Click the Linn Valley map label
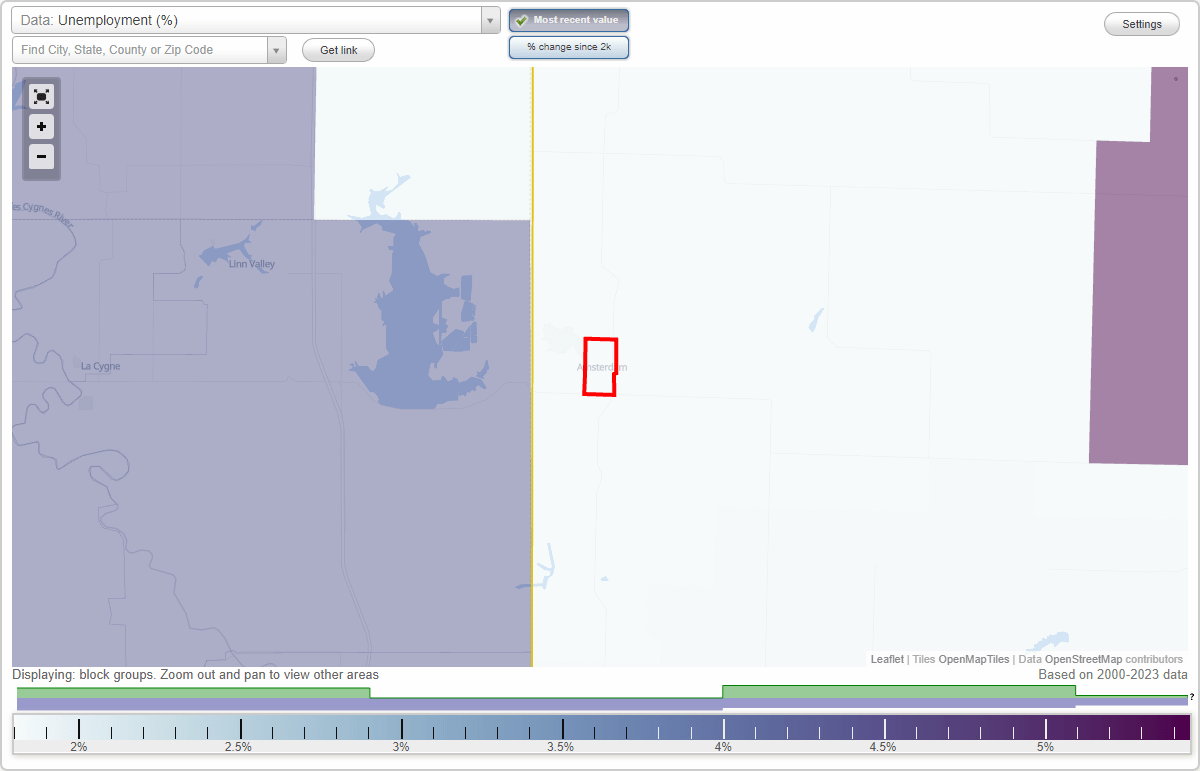The height and width of the screenshot is (771, 1200). (x=252, y=264)
